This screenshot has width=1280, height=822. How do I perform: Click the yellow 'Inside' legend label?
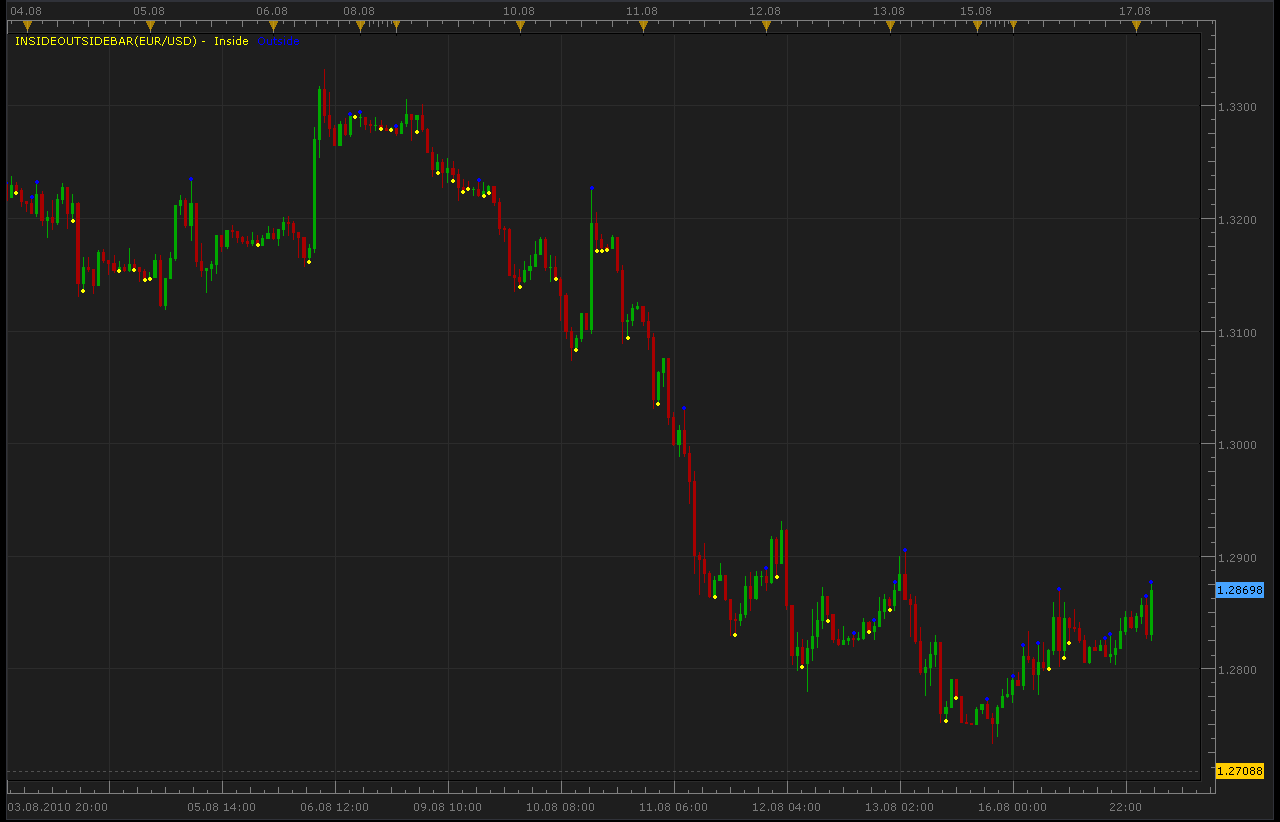coord(231,41)
